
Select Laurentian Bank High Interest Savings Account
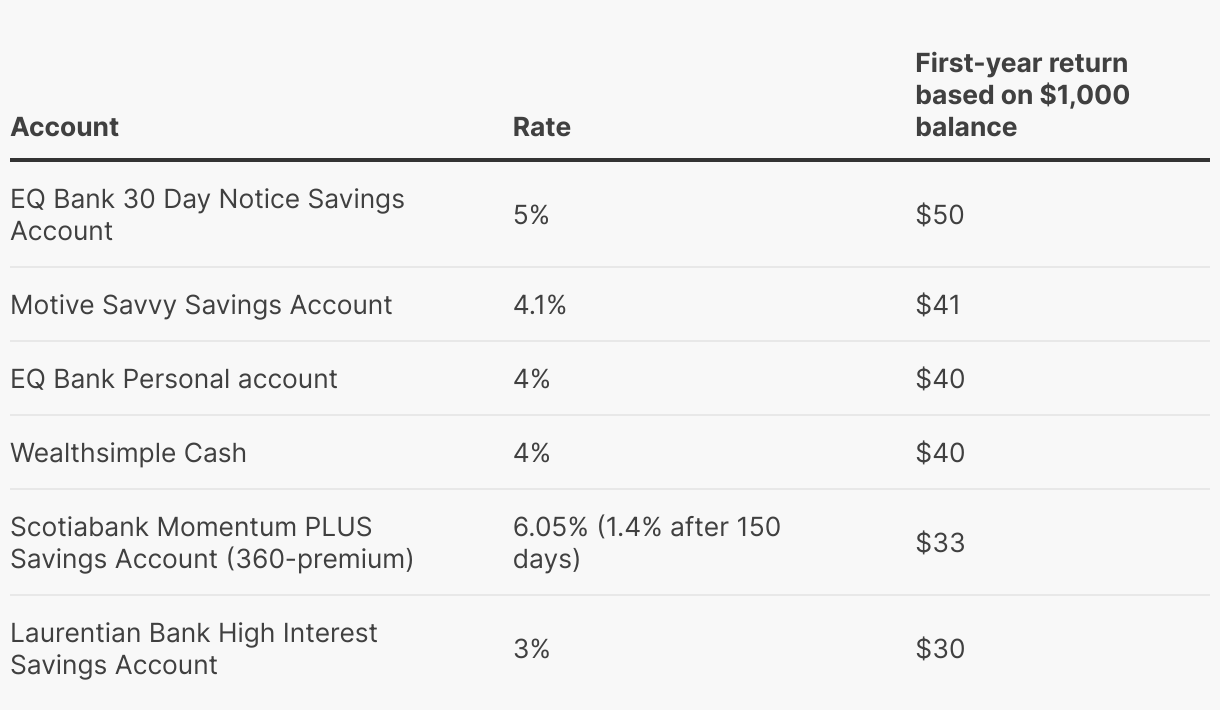click(194, 649)
